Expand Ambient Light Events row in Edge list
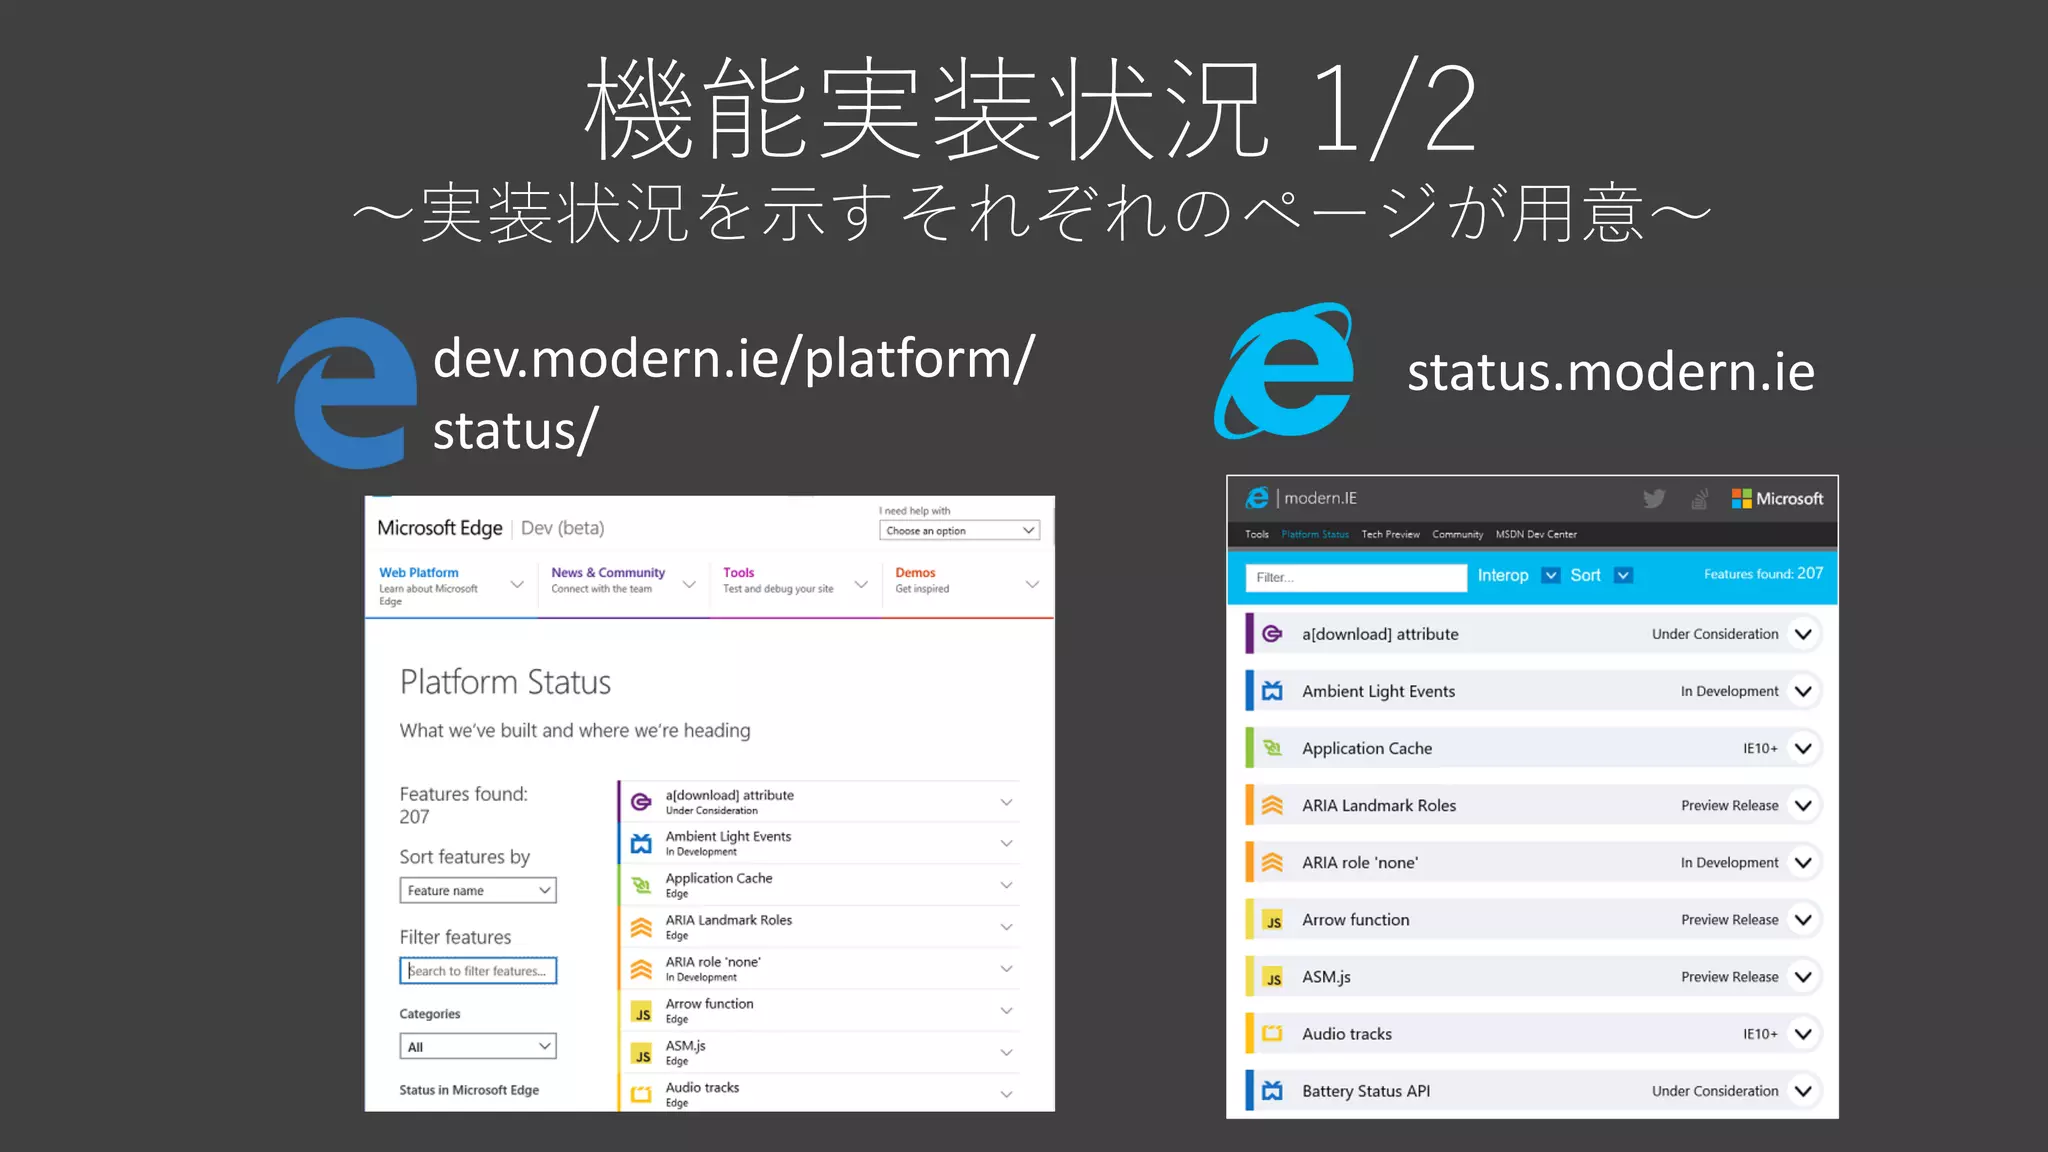2048x1152 pixels. (x=1006, y=844)
